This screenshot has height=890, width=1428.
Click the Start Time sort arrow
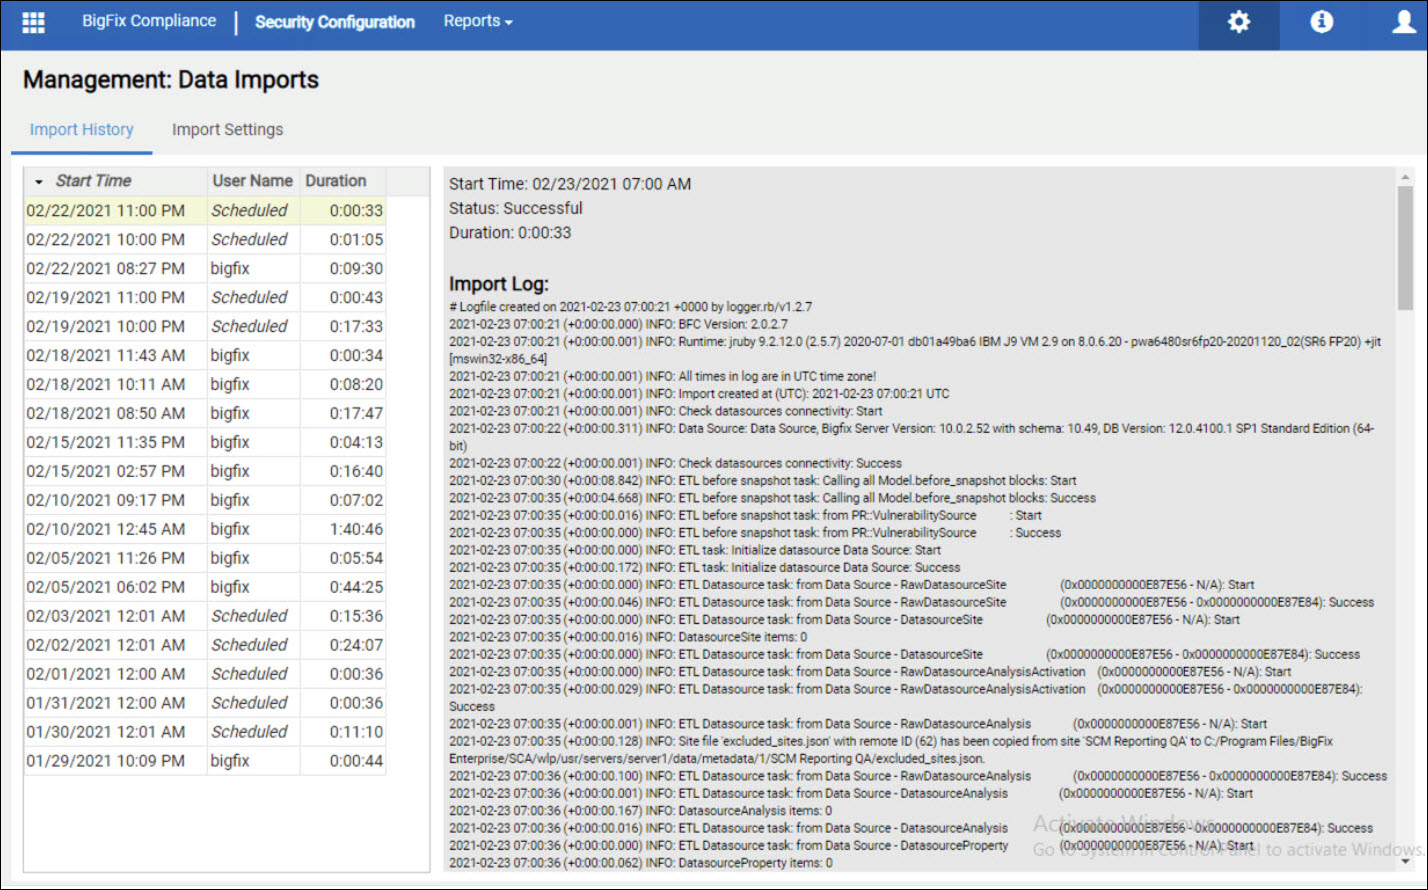click(x=39, y=182)
